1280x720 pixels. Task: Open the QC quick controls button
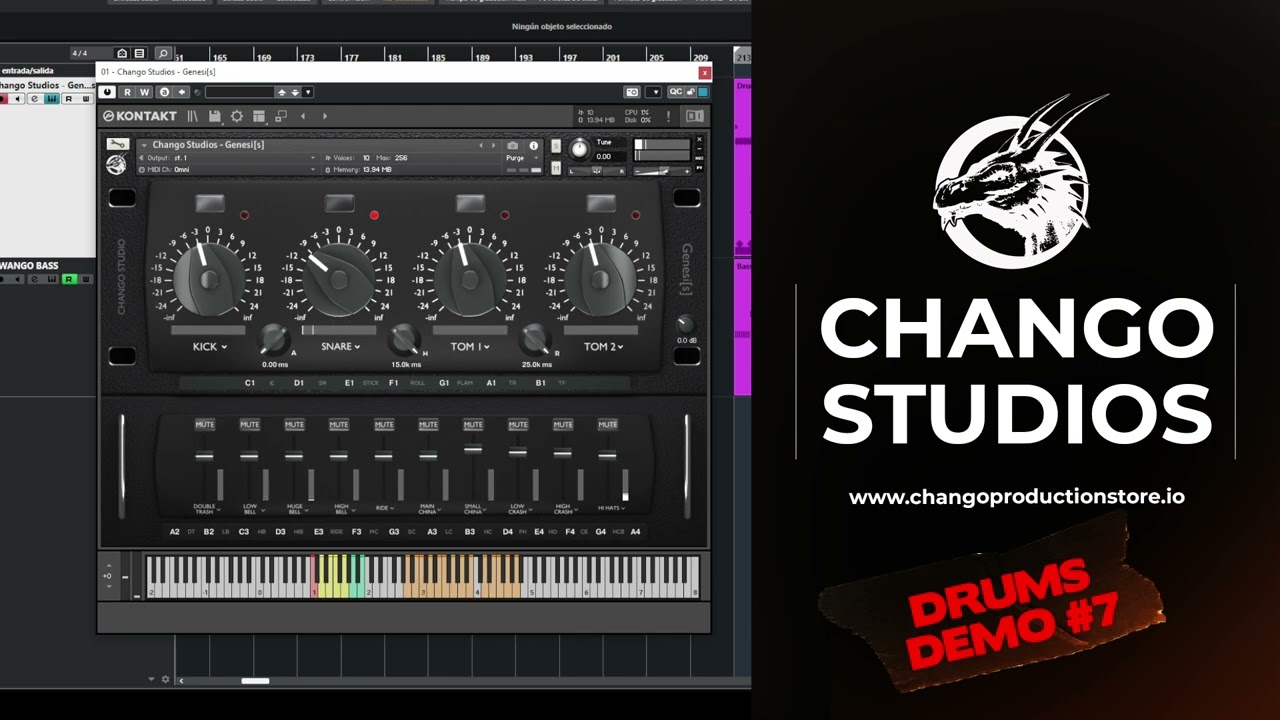pos(676,92)
